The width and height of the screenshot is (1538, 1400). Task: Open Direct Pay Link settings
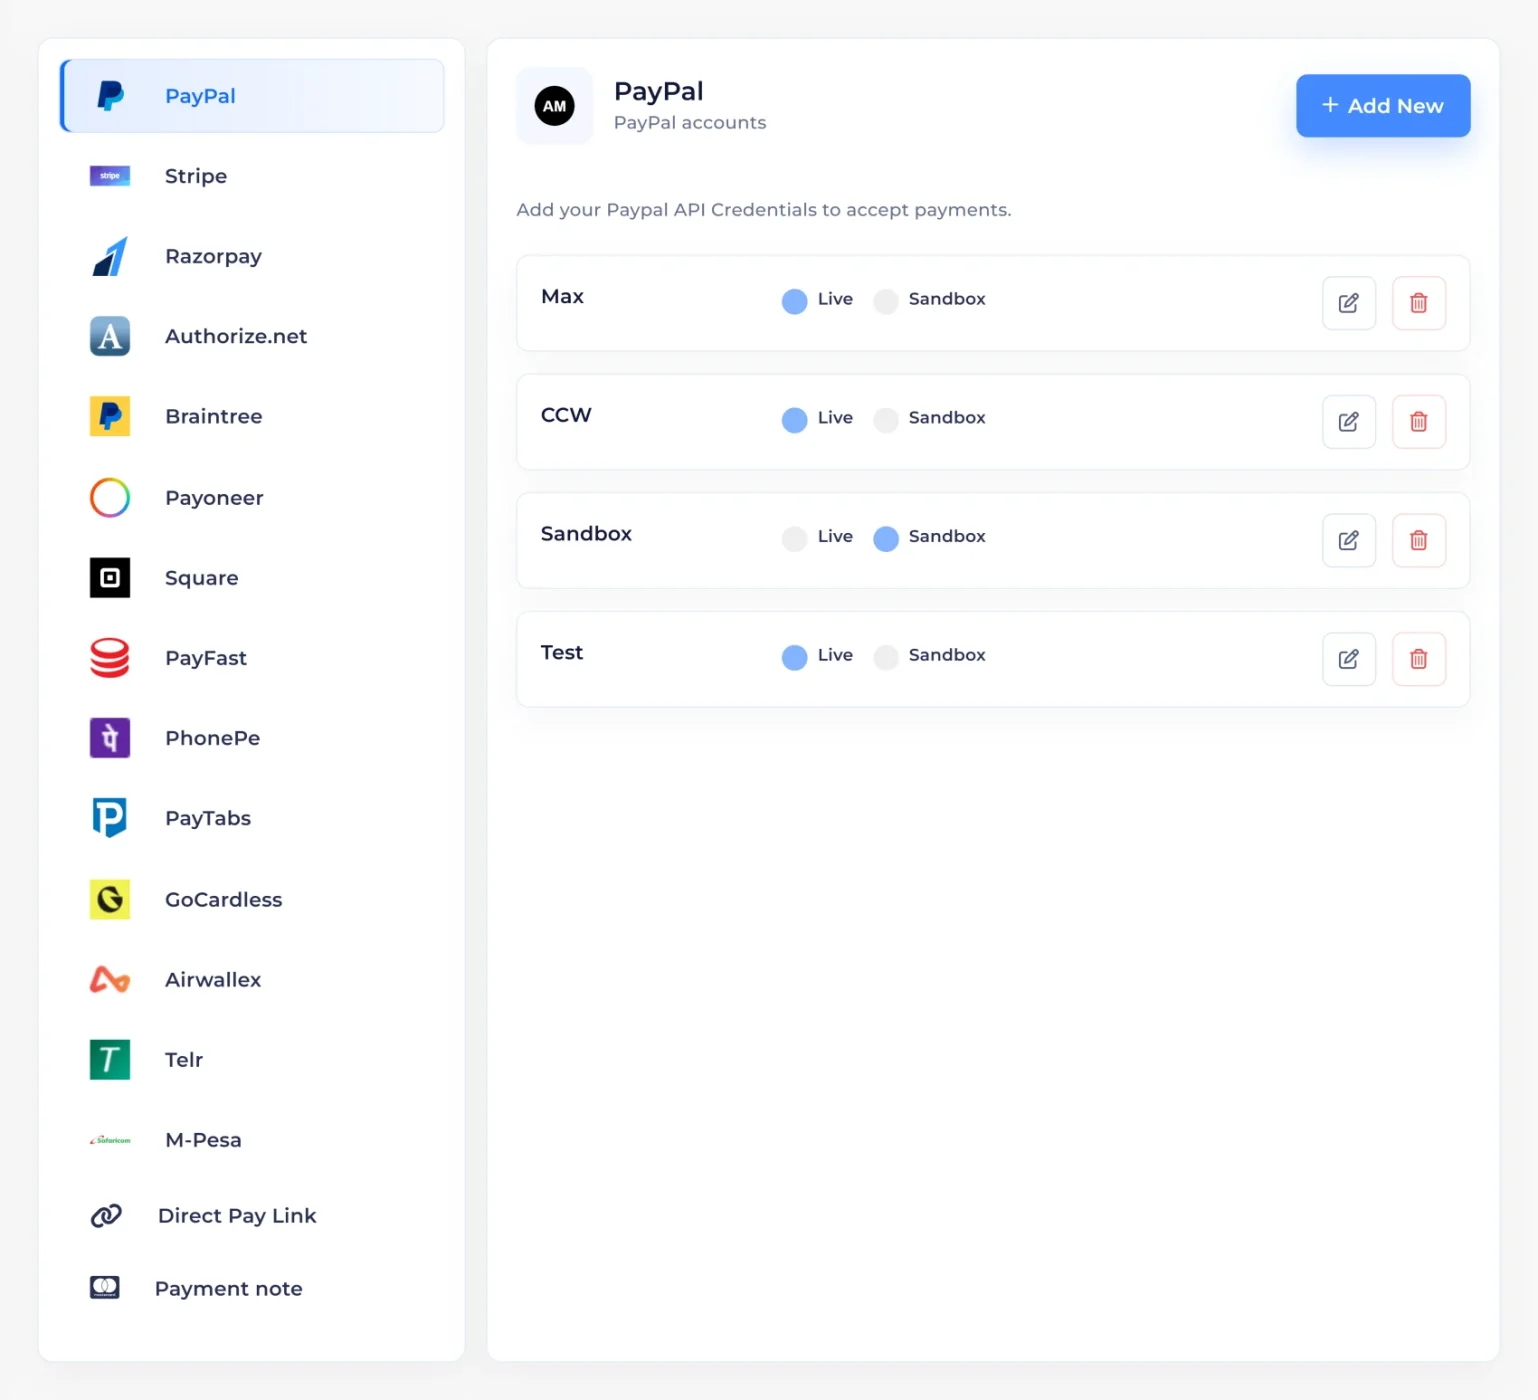pos(252,1215)
